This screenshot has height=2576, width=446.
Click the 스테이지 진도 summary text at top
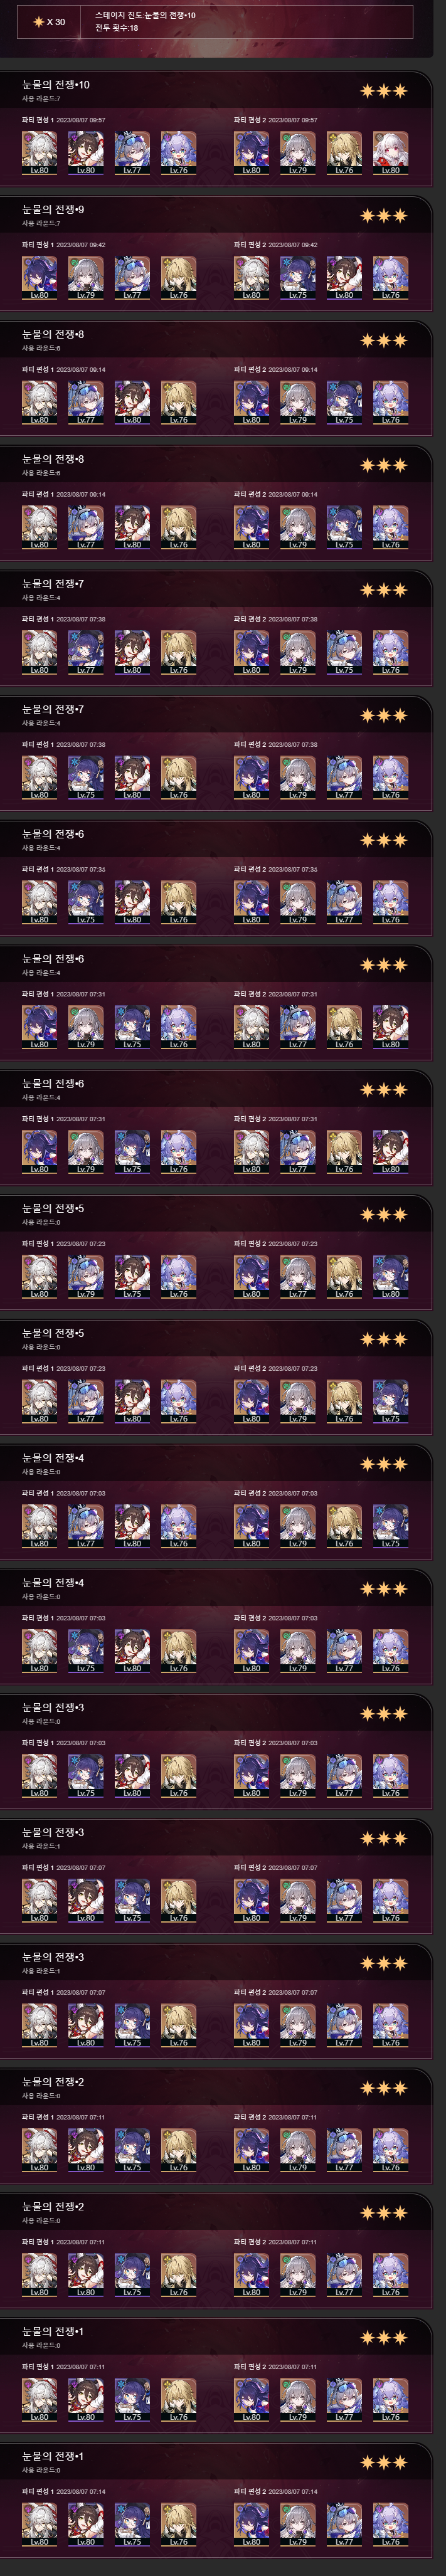pos(145,16)
